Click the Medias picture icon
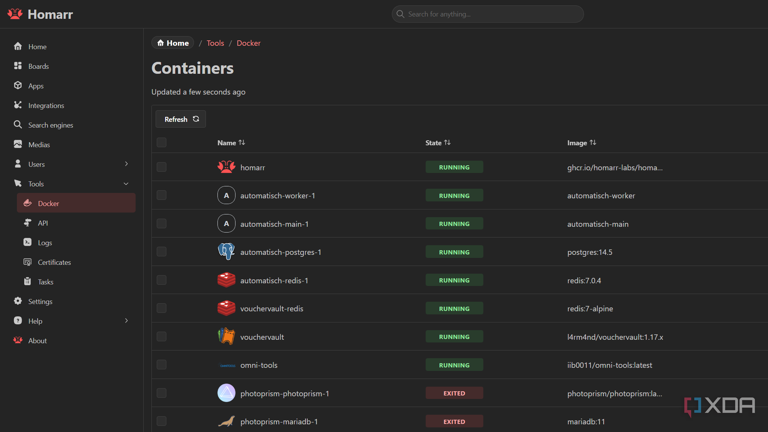 click(18, 144)
